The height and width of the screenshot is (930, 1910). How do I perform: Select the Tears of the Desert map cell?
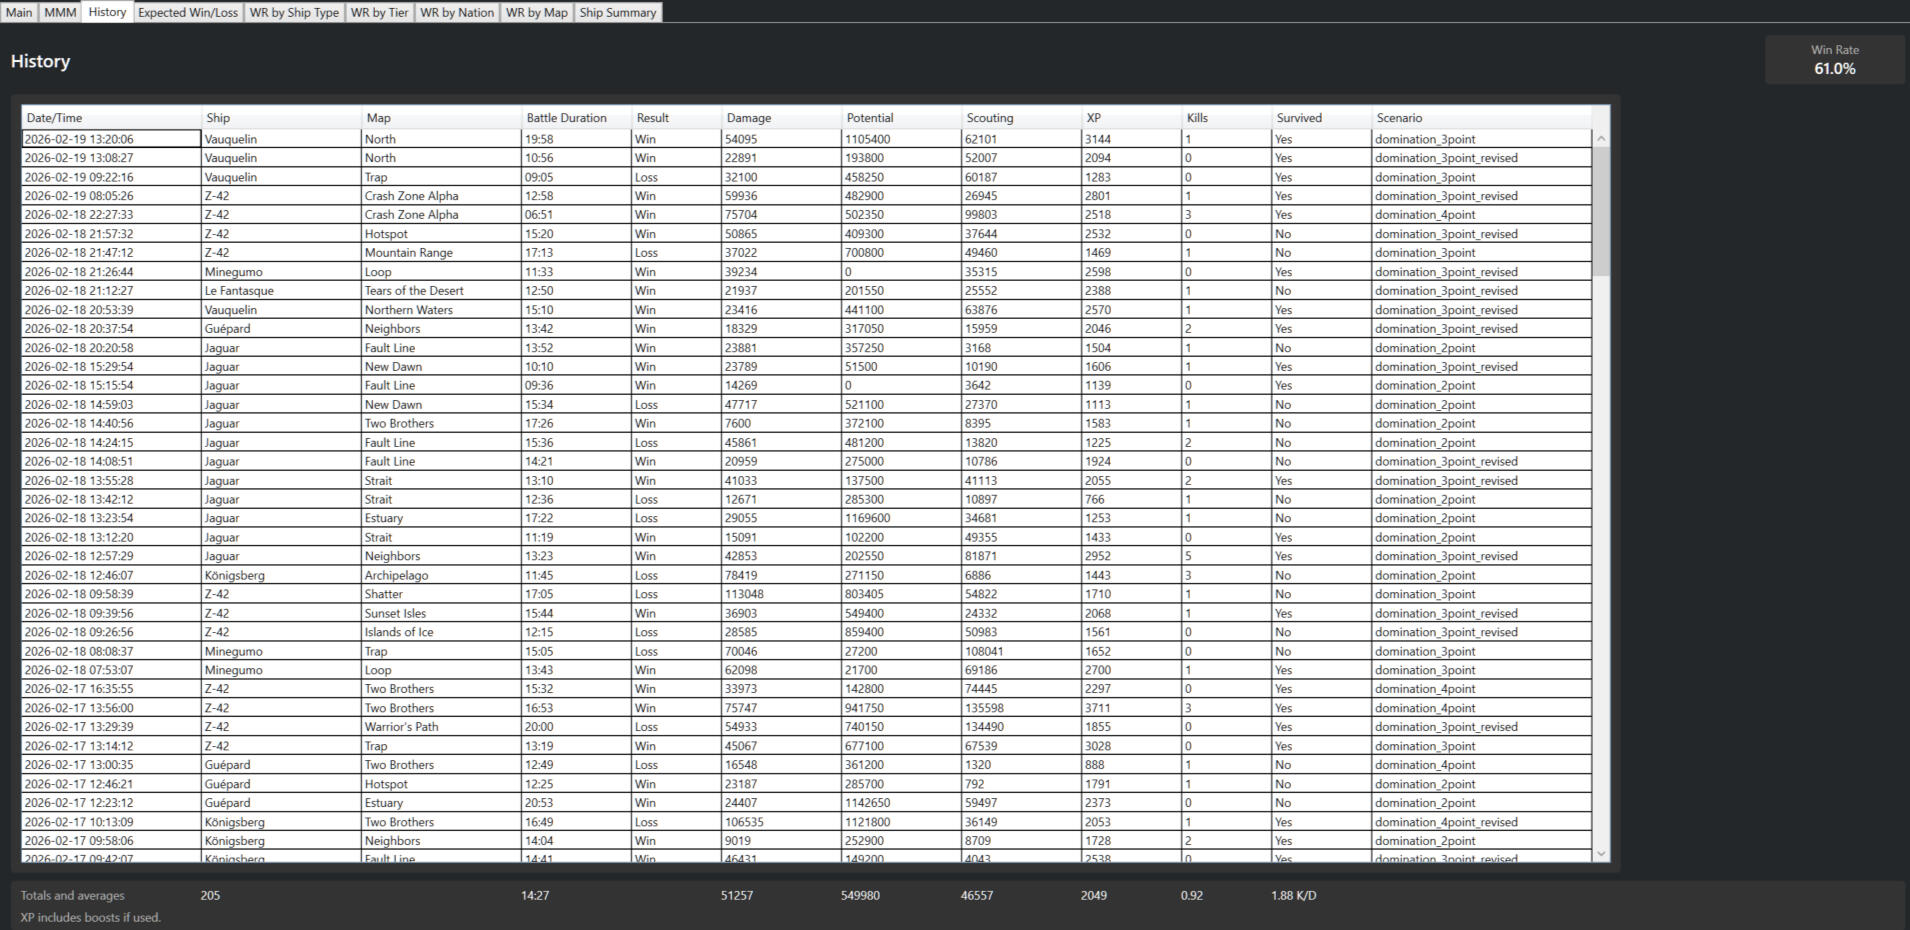440,291
